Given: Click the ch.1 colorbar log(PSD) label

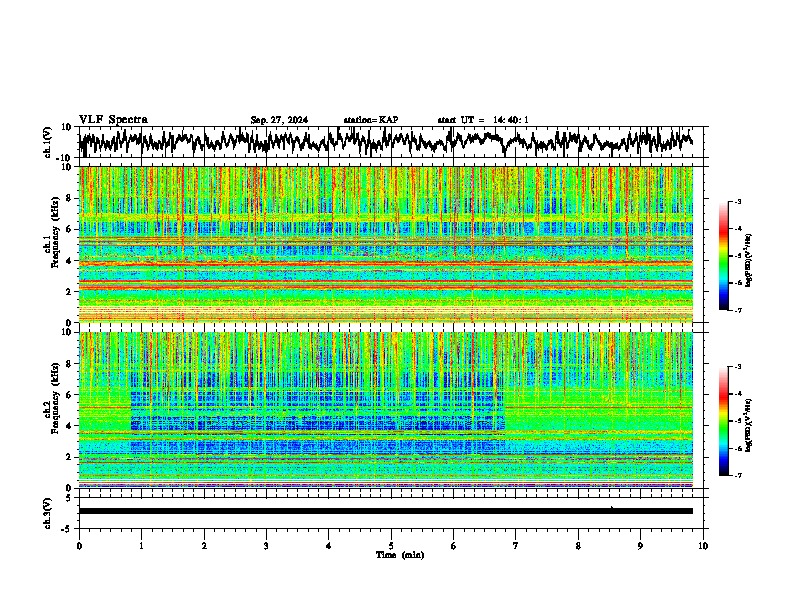Looking at the screenshot, I should click(749, 261).
